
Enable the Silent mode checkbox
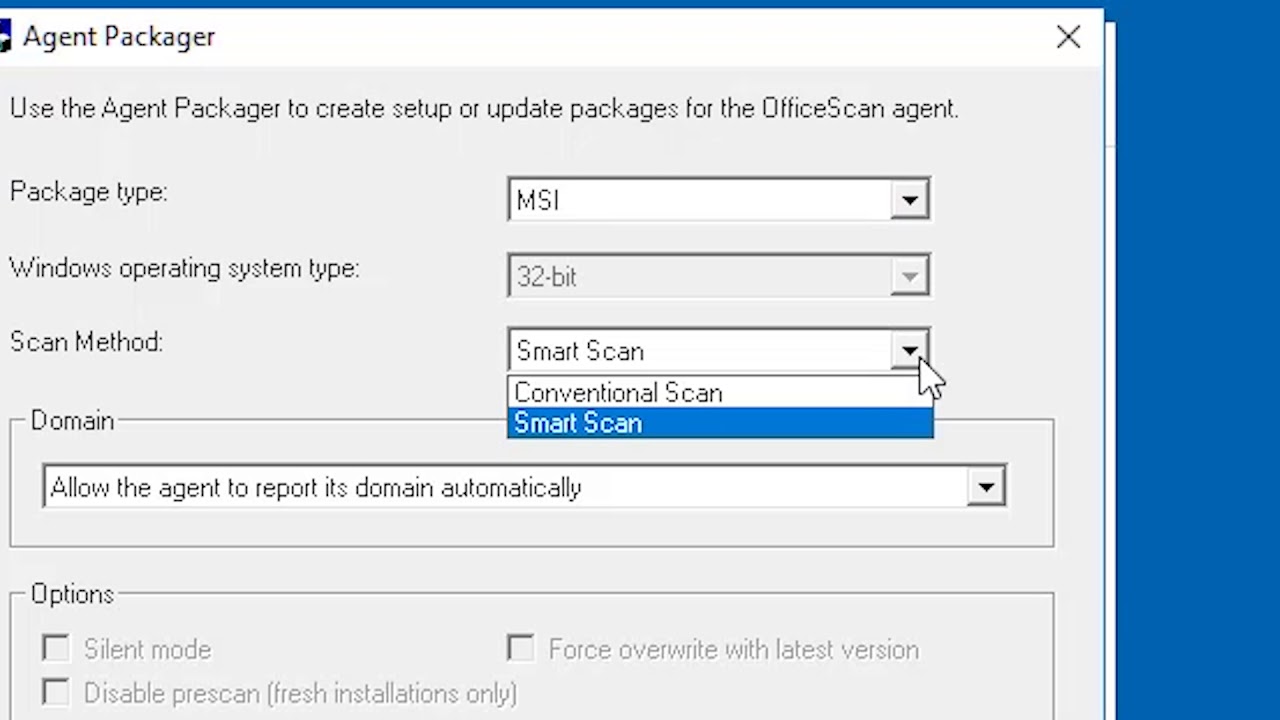coord(56,649)
